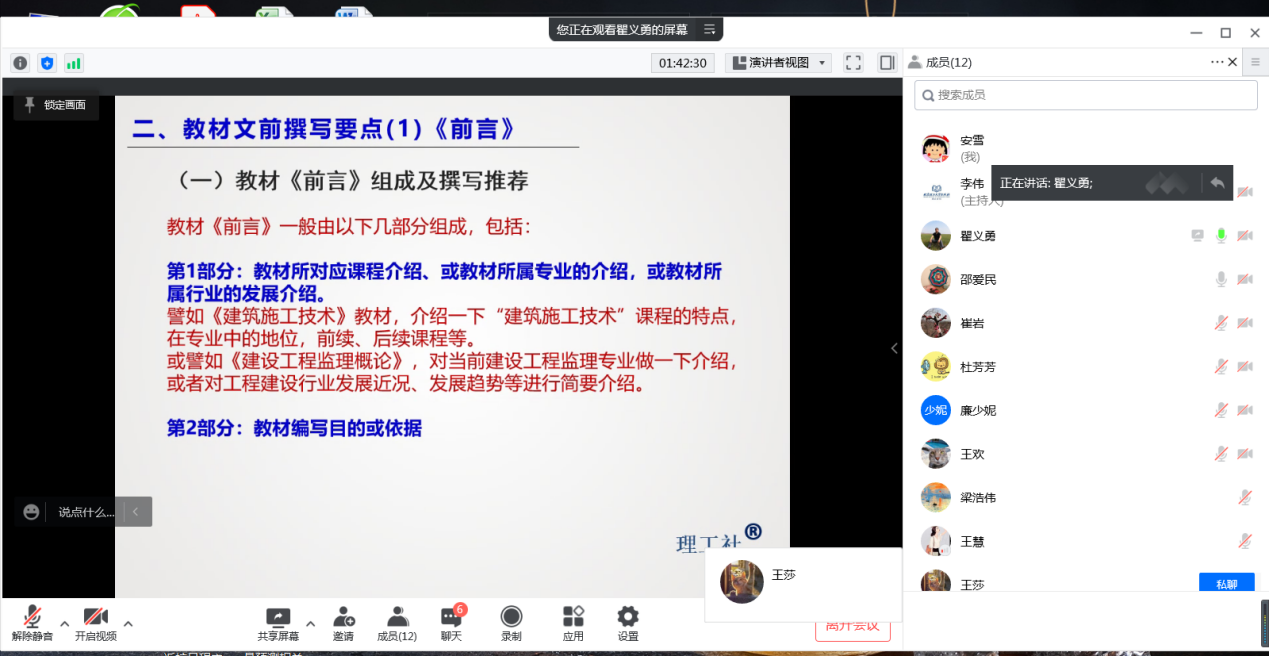Click the 私聊 button for 王莎
The height and width of the screenshot is (656, 1269).
point(1226,584)
